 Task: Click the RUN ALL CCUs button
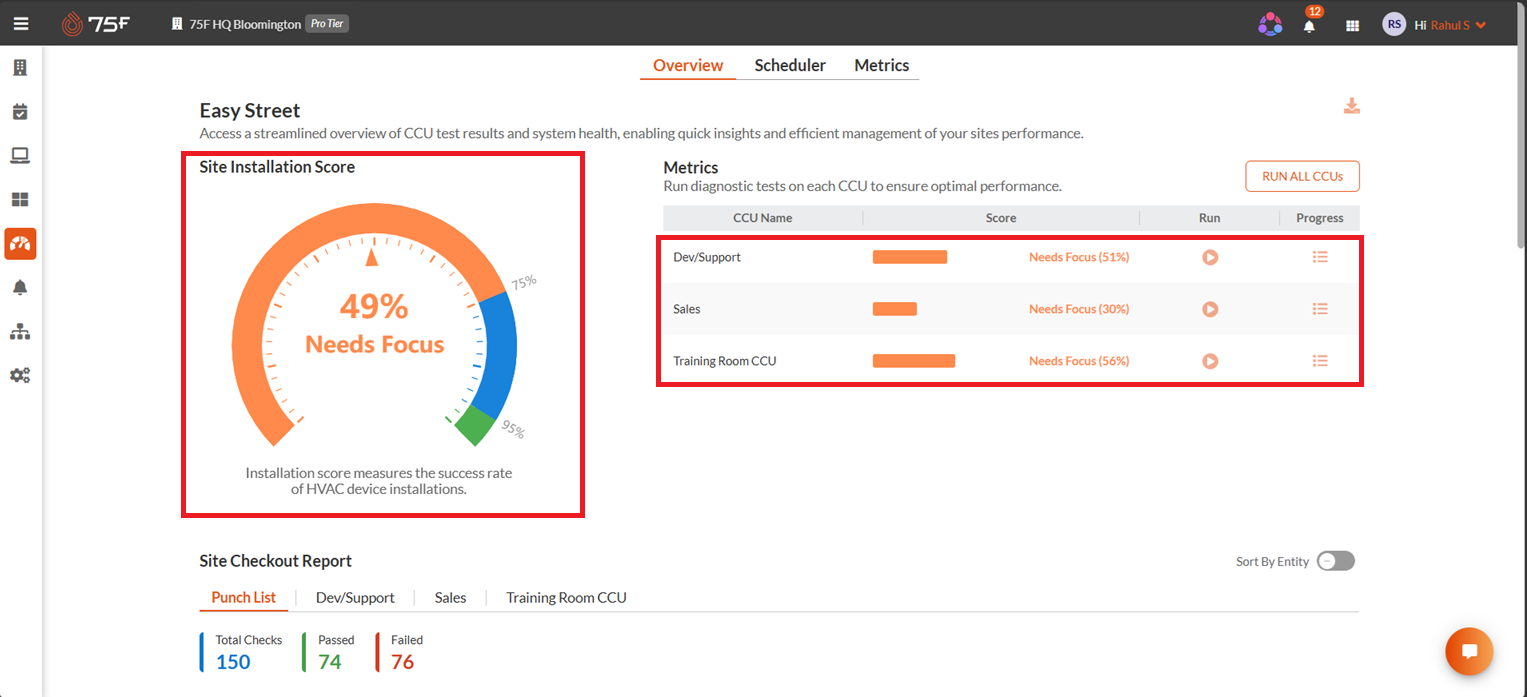pos(1302,176)
